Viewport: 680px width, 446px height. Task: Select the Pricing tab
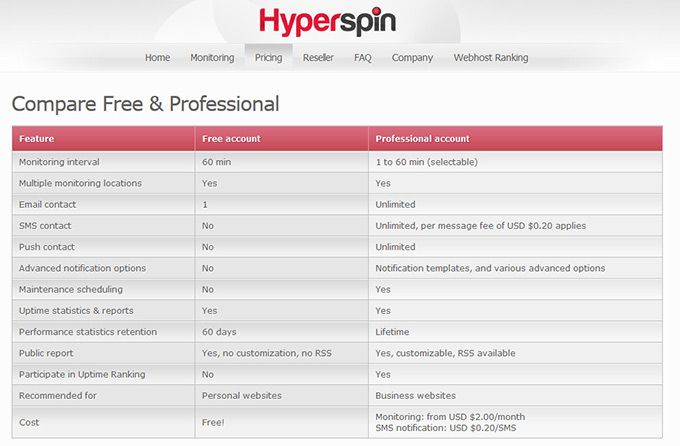(x=268, y=57)
